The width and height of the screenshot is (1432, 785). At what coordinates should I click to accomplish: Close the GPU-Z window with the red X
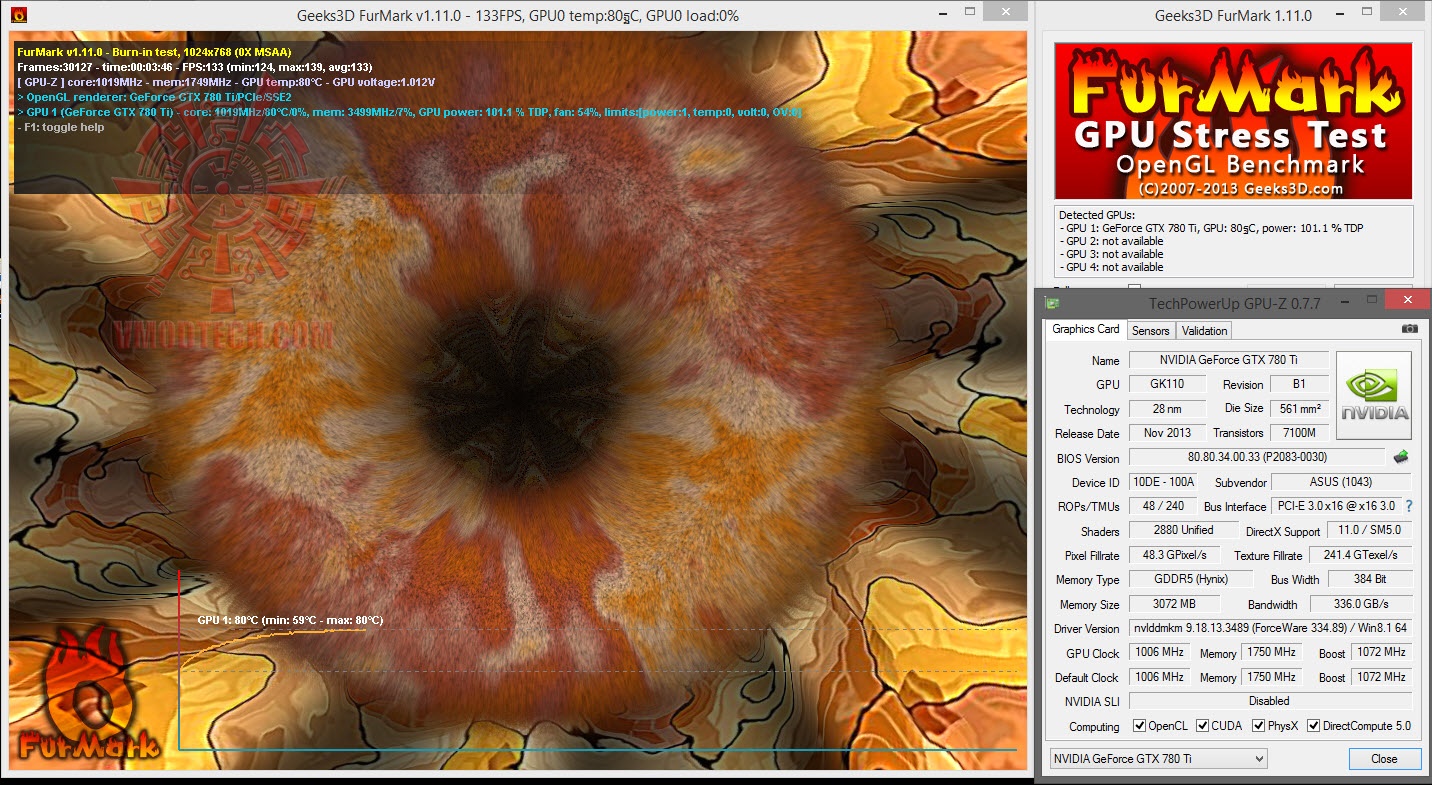pos(1407,300)
